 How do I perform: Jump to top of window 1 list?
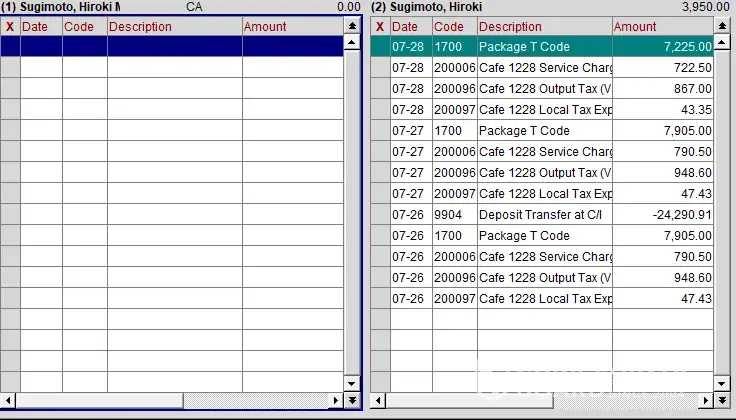pyautogui.click(x=352, y=27)
